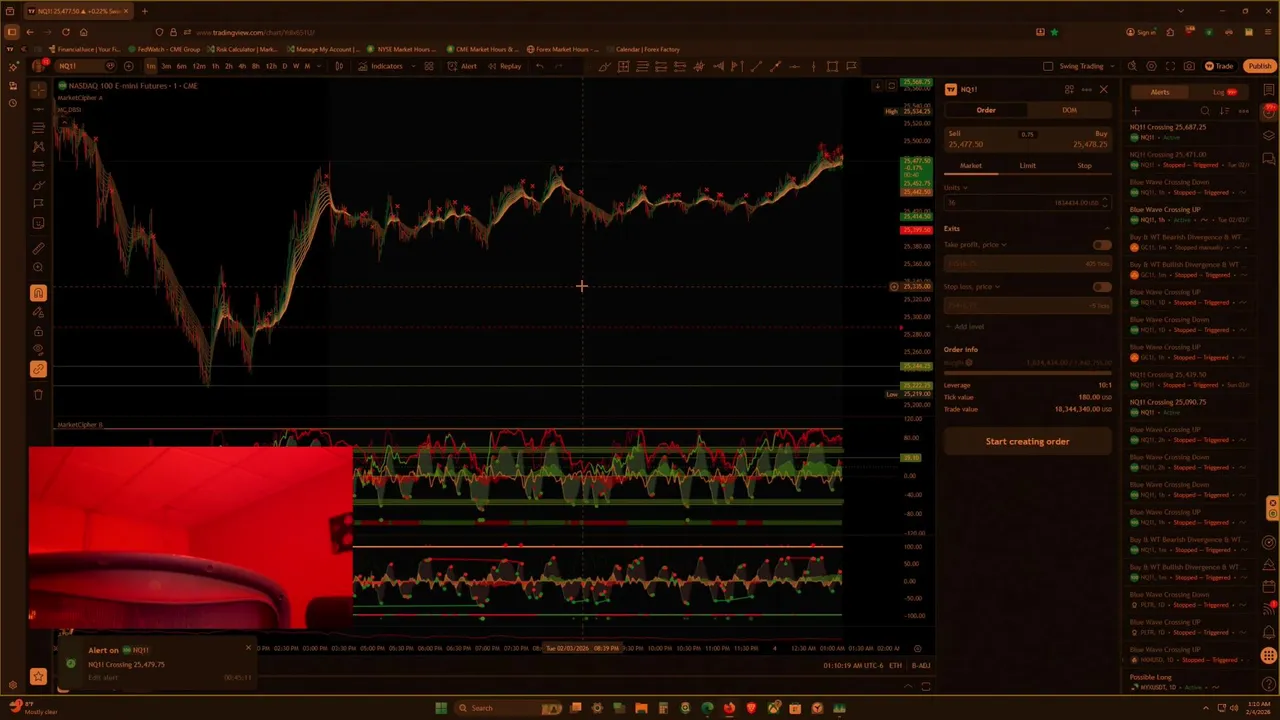Search alerts with magnifier icon
Screen dimensions: 1280x720
1205,111
